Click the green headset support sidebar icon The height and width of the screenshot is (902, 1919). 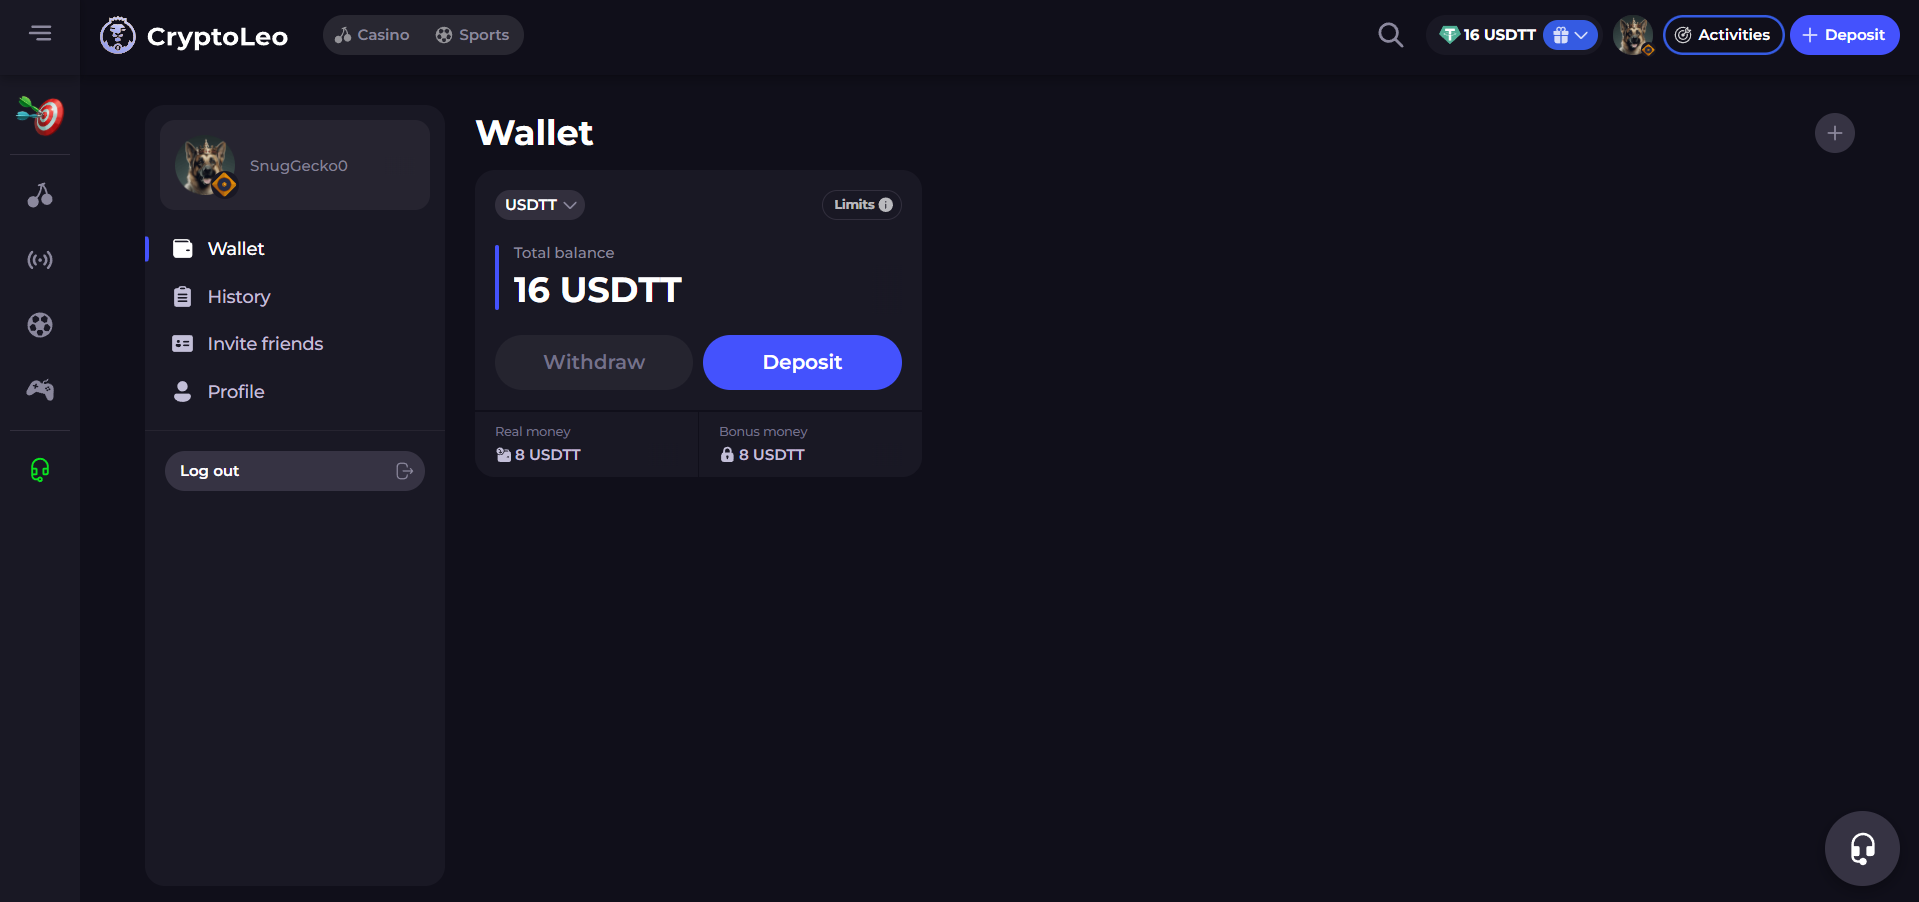point(40,470)
